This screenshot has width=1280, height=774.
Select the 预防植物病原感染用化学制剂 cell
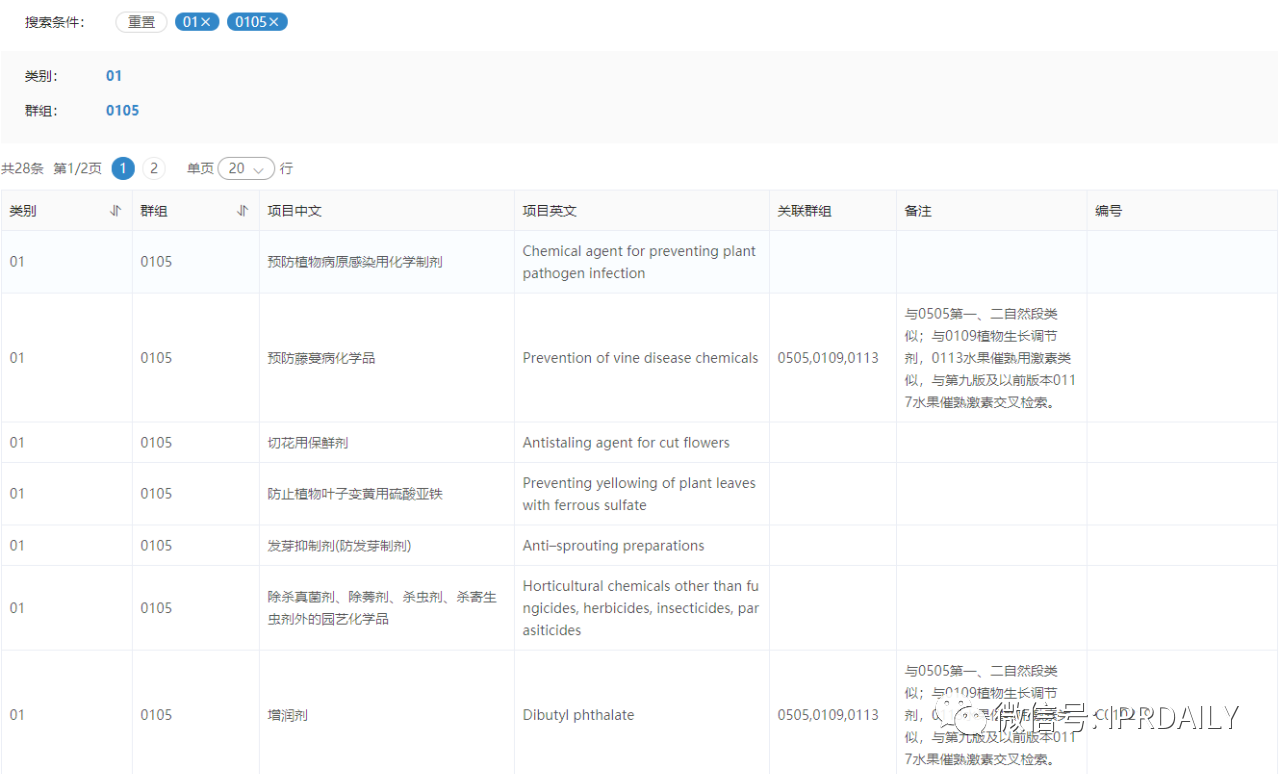coord(386,262)
